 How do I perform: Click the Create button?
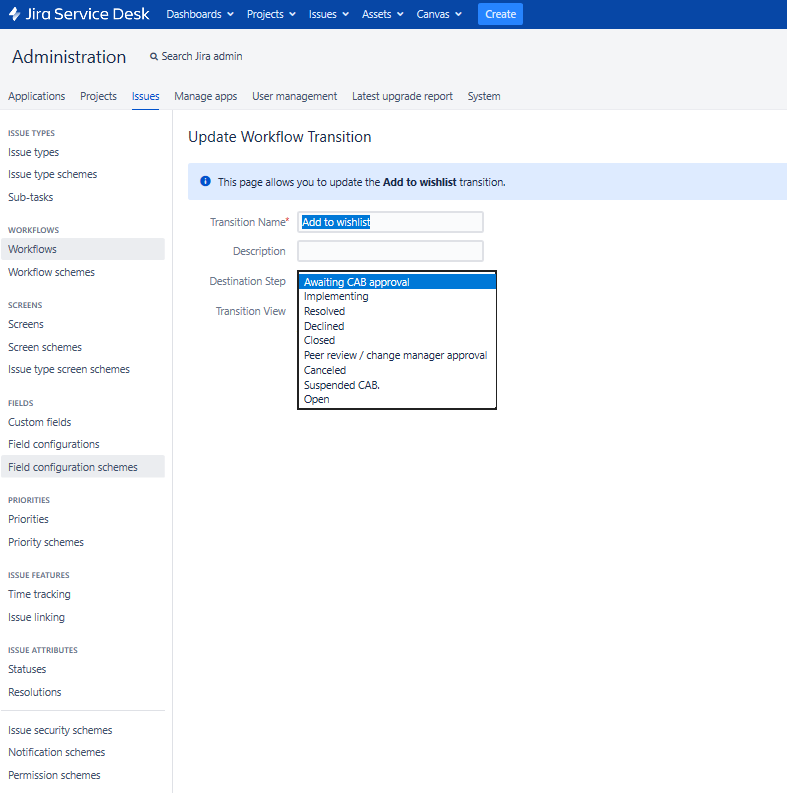coord(500,14)
